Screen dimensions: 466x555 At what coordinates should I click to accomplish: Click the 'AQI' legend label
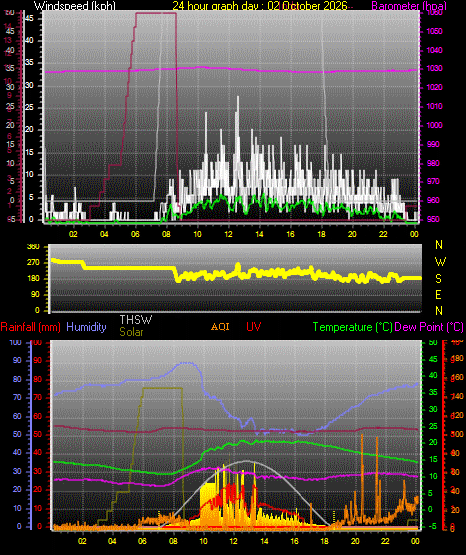coord(220,326)
